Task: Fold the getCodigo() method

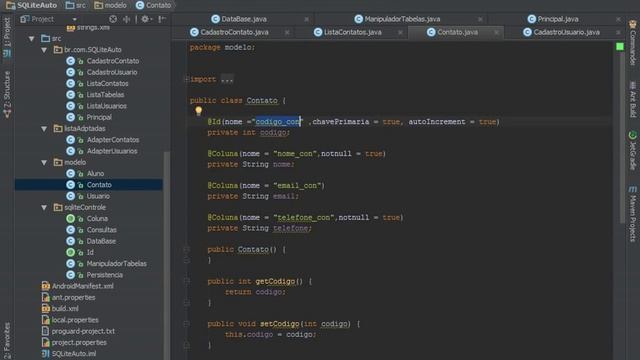Action: [x=187, y=281]
